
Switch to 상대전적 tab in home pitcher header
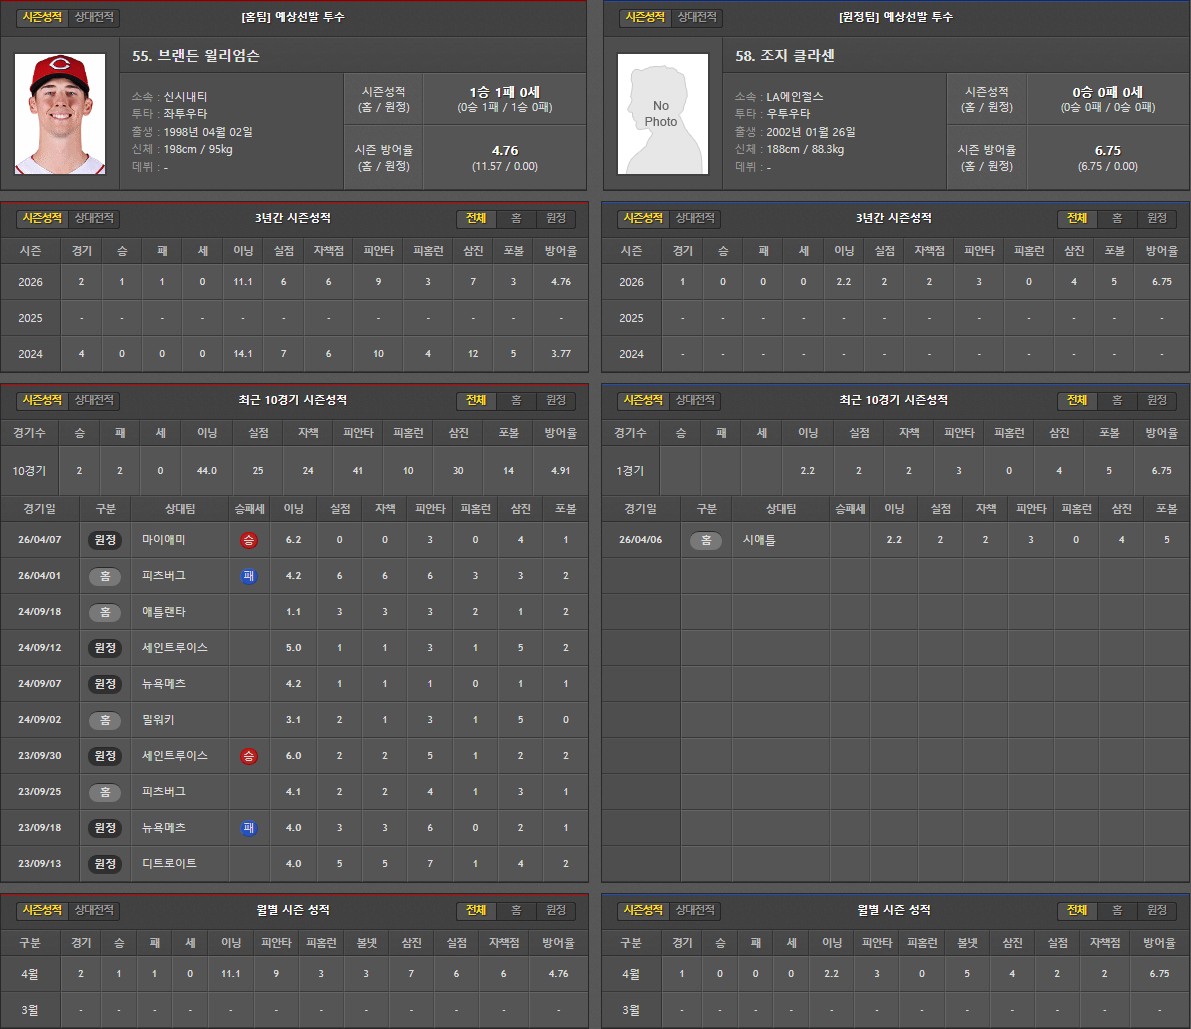pyautogui.click(x=95, y=18)
